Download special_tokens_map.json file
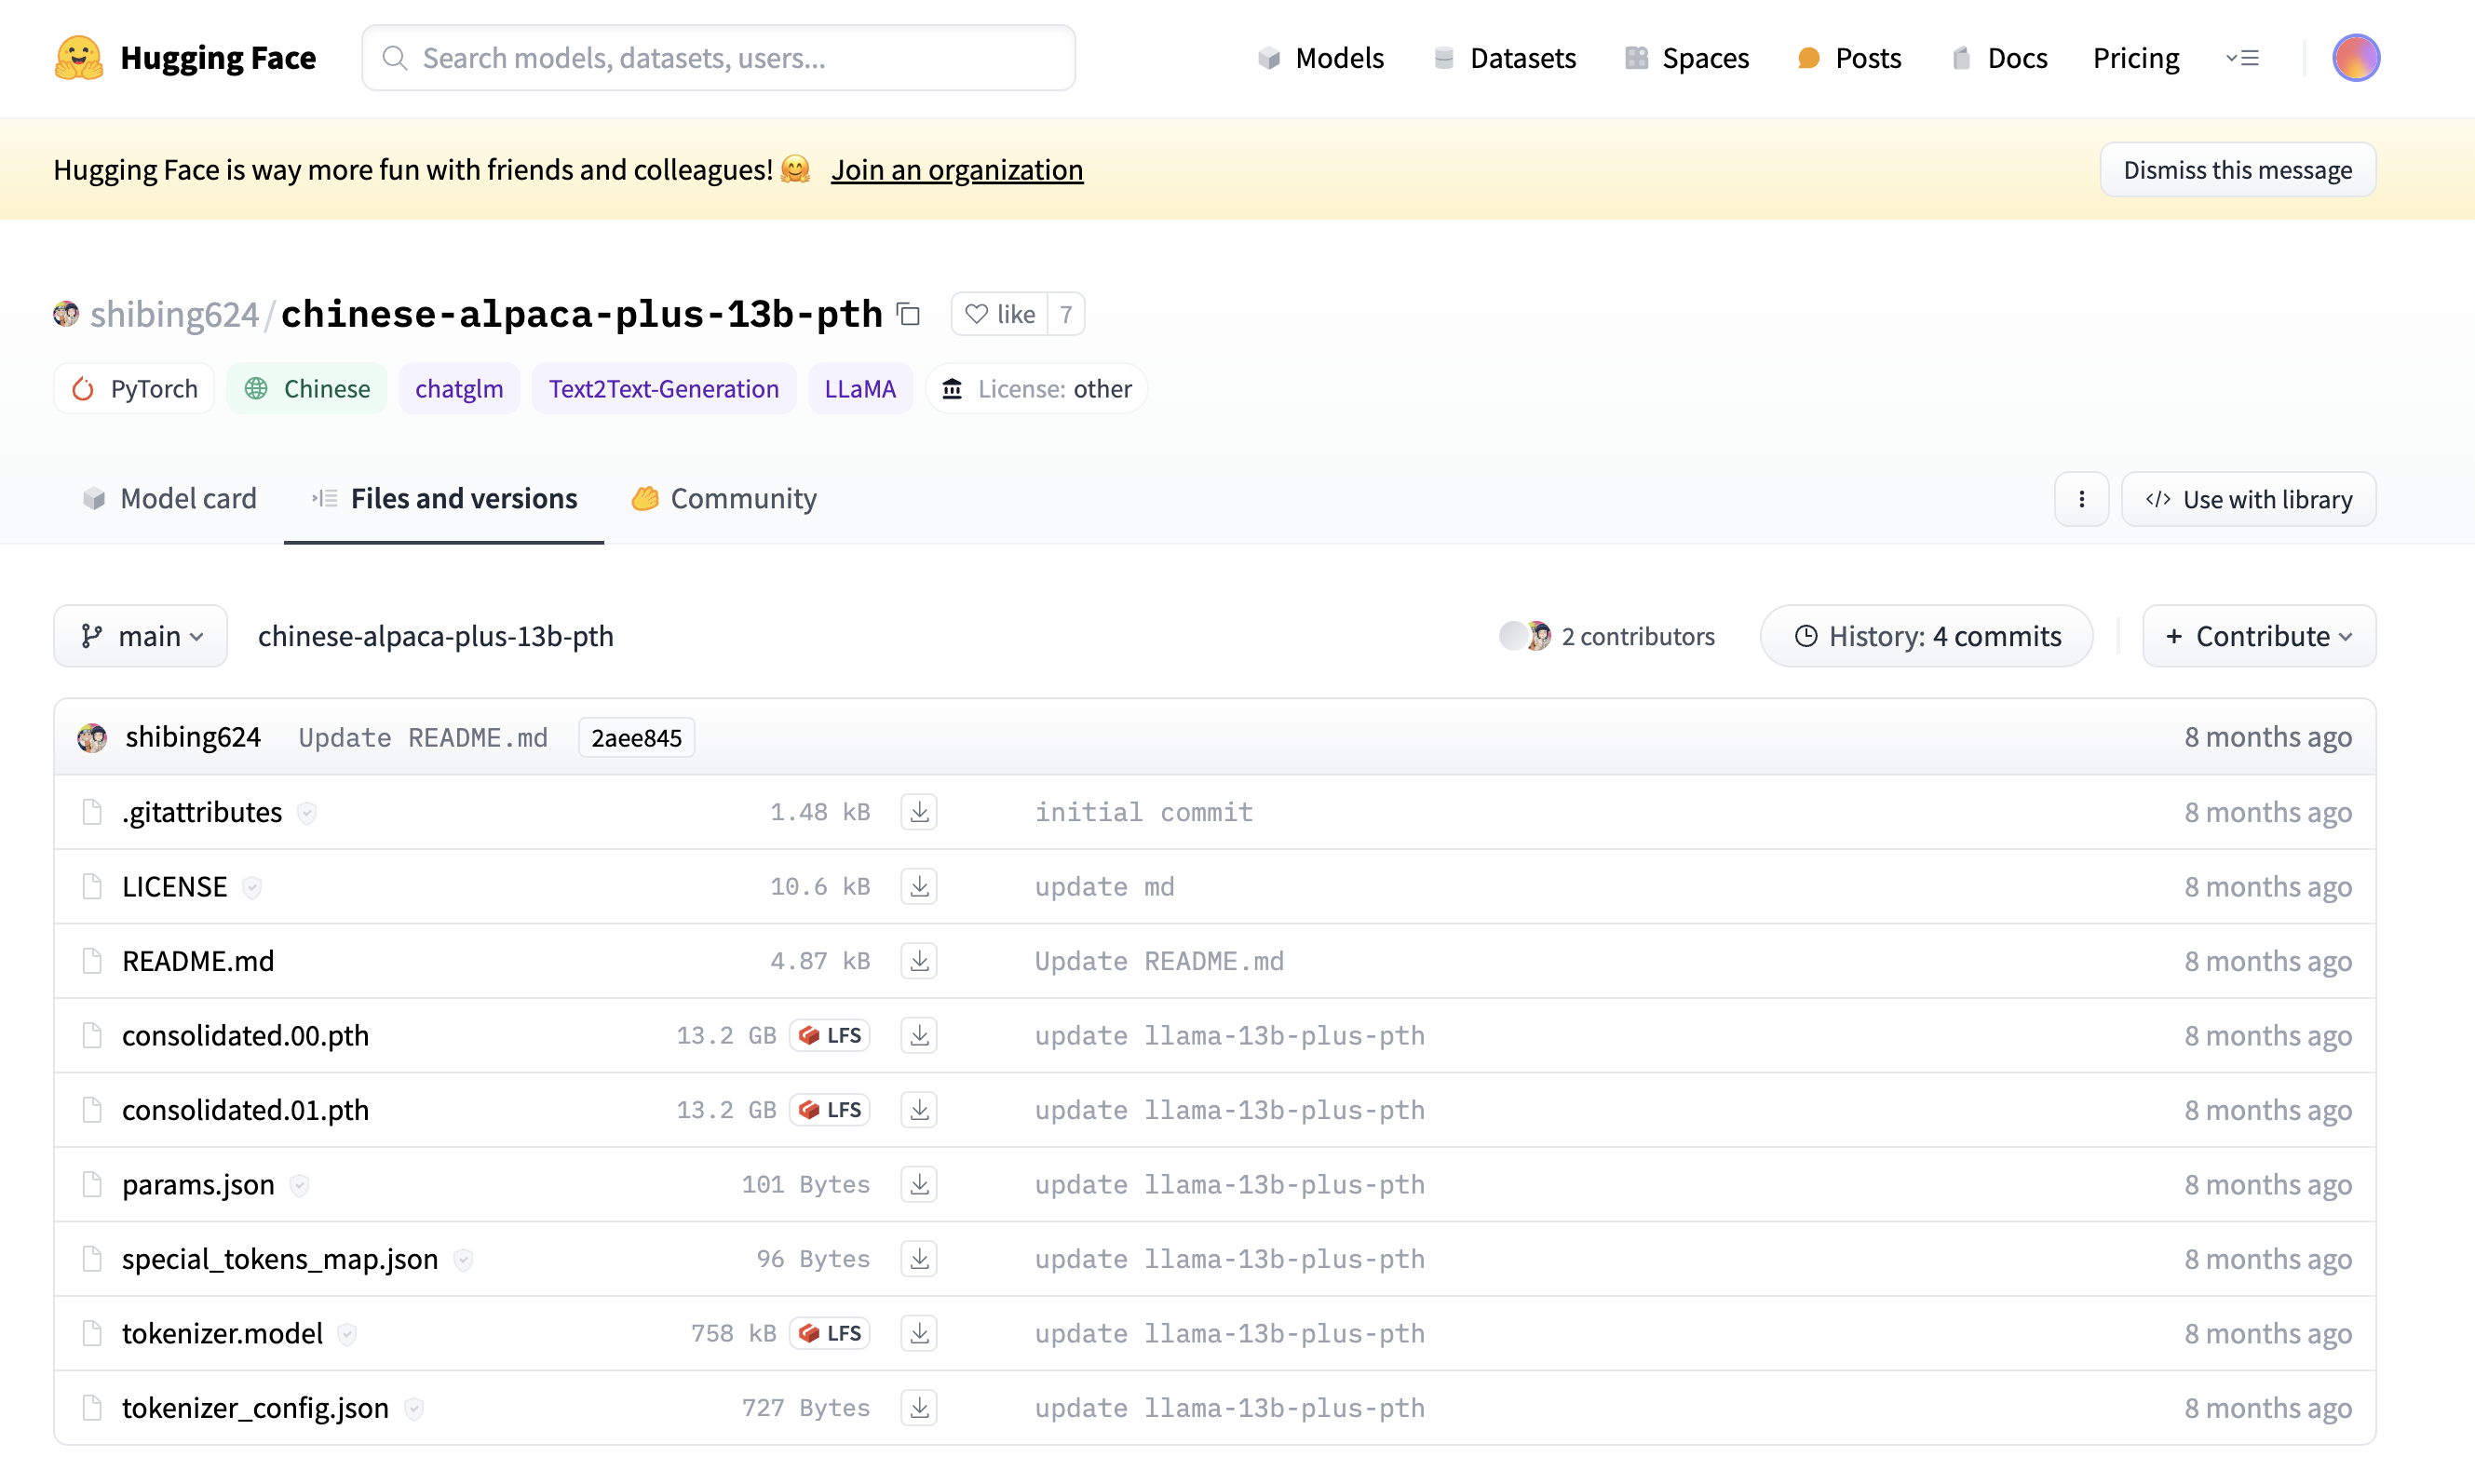 (919, 1259)
